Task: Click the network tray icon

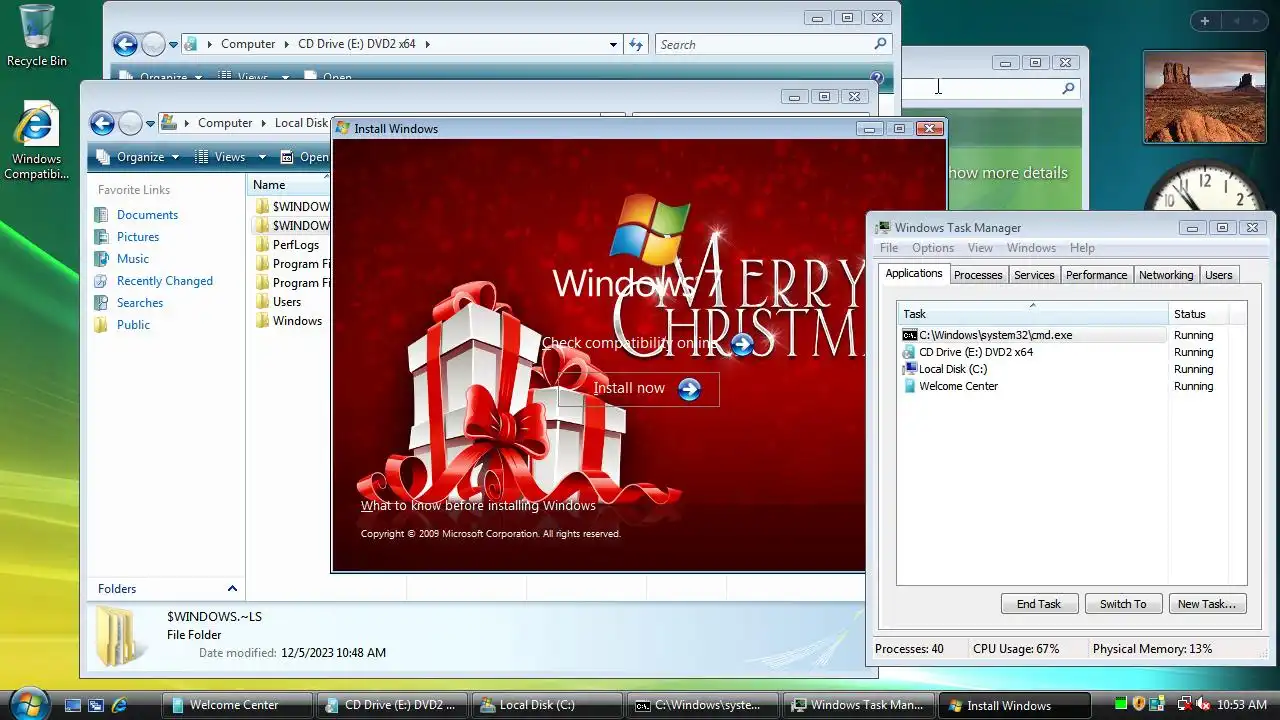Action: (1183, 705)
